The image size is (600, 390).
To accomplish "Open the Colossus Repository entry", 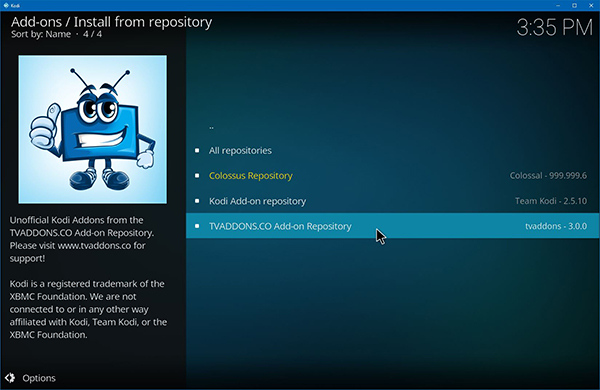I will tap(393, 176).
